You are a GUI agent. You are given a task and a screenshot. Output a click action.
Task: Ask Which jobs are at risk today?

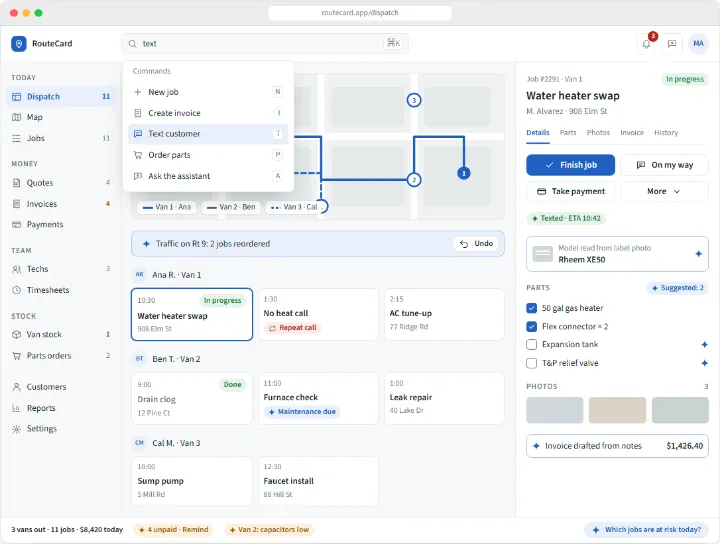tap(647, 530)
